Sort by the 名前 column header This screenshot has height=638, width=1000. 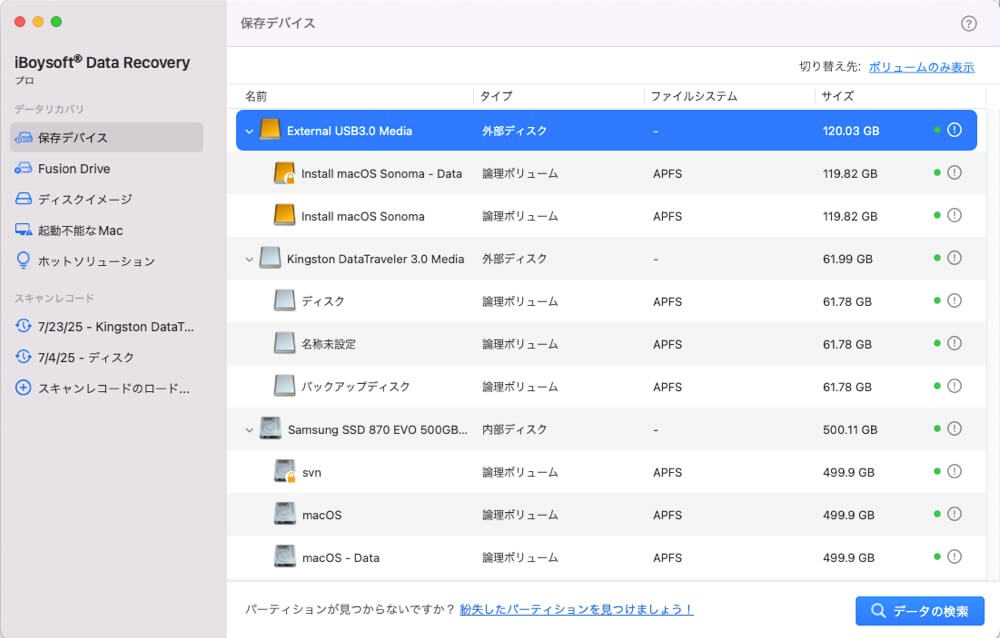point(256,96)
